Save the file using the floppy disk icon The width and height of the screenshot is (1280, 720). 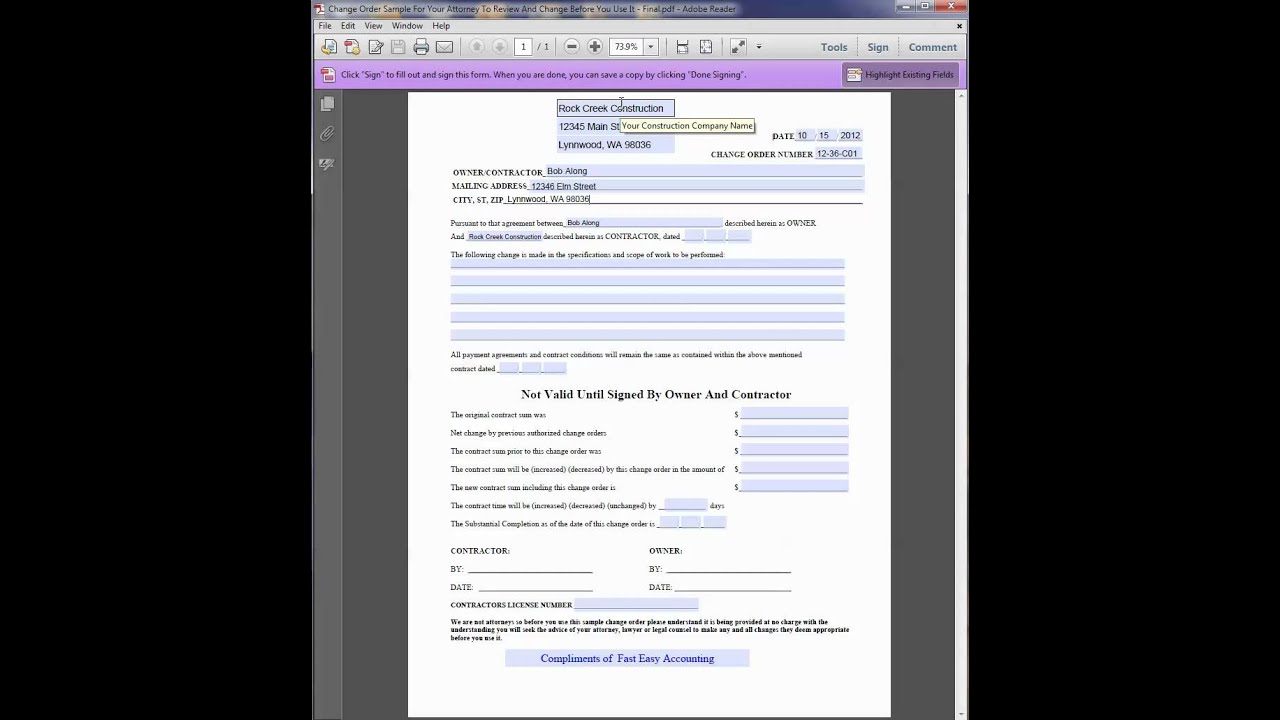tap(398, 47)
